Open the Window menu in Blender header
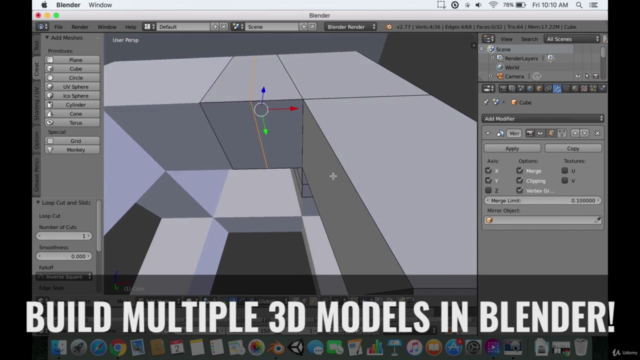This screenshot has width=640, height=360. (107, 27)
